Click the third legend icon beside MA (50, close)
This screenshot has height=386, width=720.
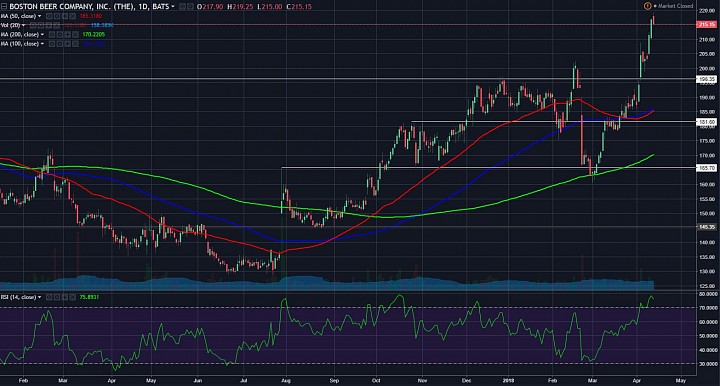(65, 16)
